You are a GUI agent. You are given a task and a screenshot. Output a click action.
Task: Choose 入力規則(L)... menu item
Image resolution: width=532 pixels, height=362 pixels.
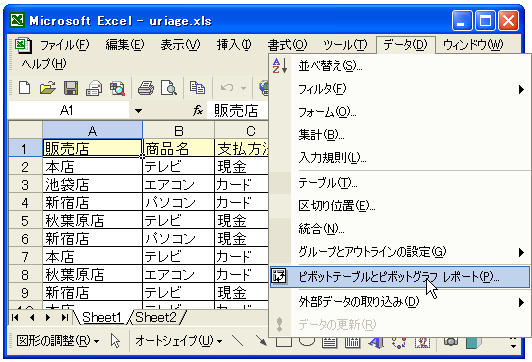[x=400, y=158]
